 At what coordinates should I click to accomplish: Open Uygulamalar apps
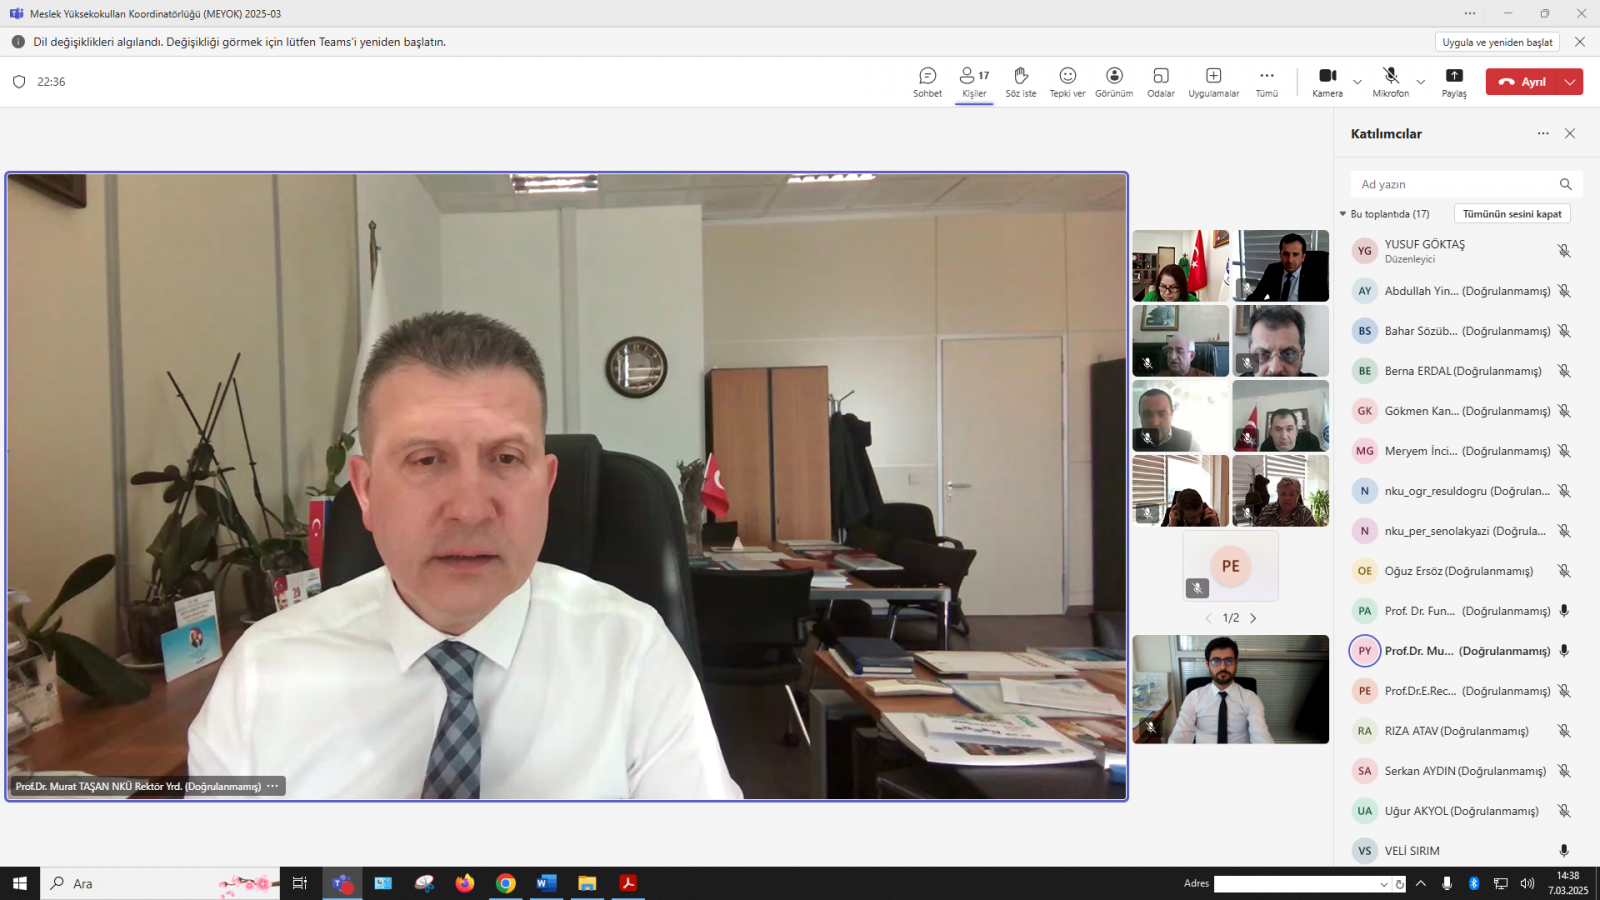tap(1213, 82)
